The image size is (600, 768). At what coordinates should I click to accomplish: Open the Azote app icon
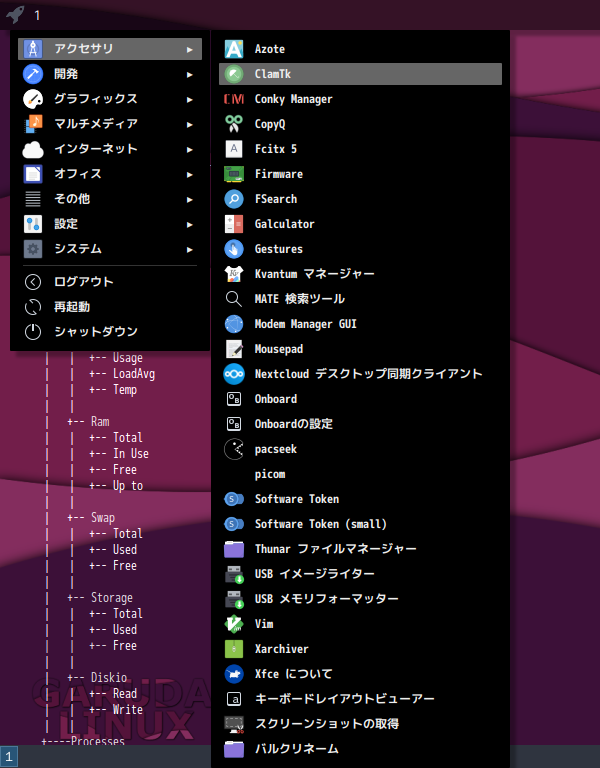(234, 49)
